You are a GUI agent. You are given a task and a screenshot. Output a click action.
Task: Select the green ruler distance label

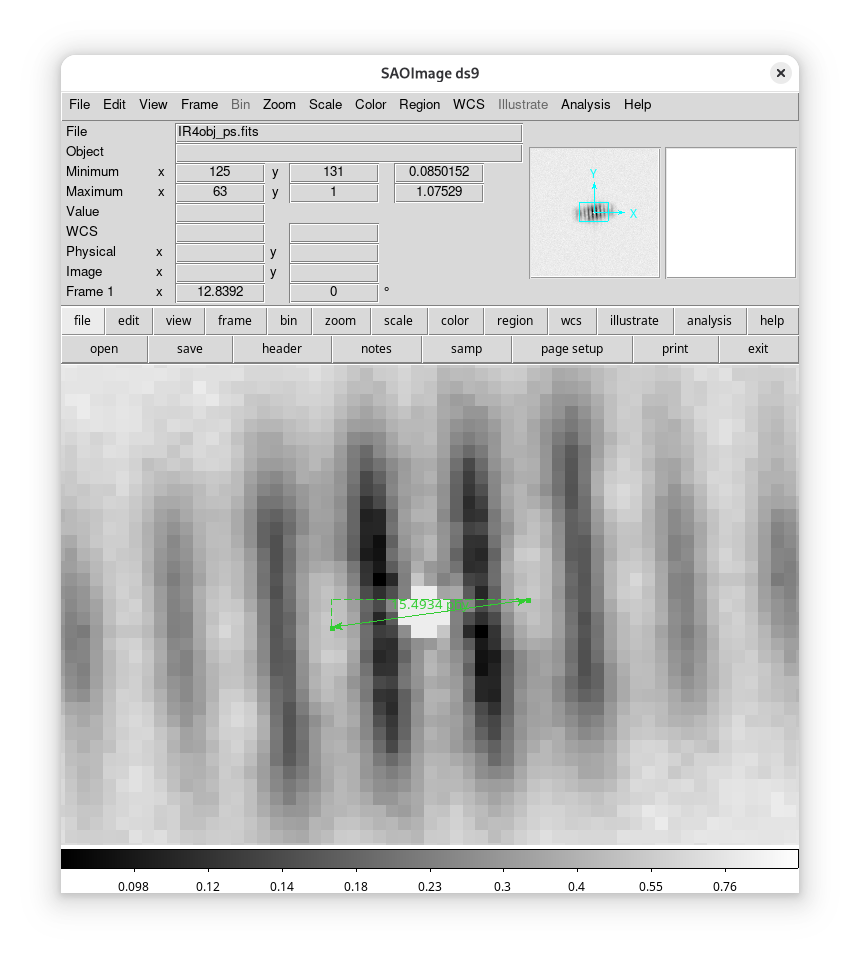430,605
